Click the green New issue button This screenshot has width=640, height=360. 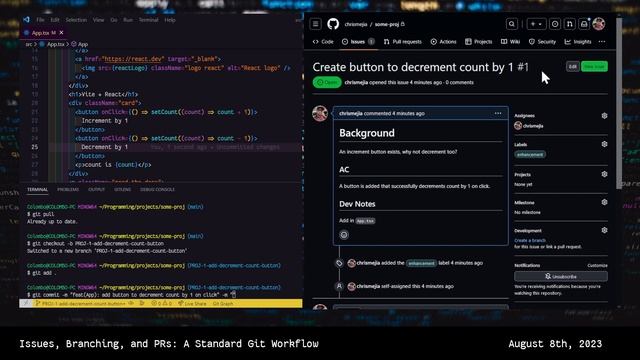pyautogui.click(x=594, y=67)
